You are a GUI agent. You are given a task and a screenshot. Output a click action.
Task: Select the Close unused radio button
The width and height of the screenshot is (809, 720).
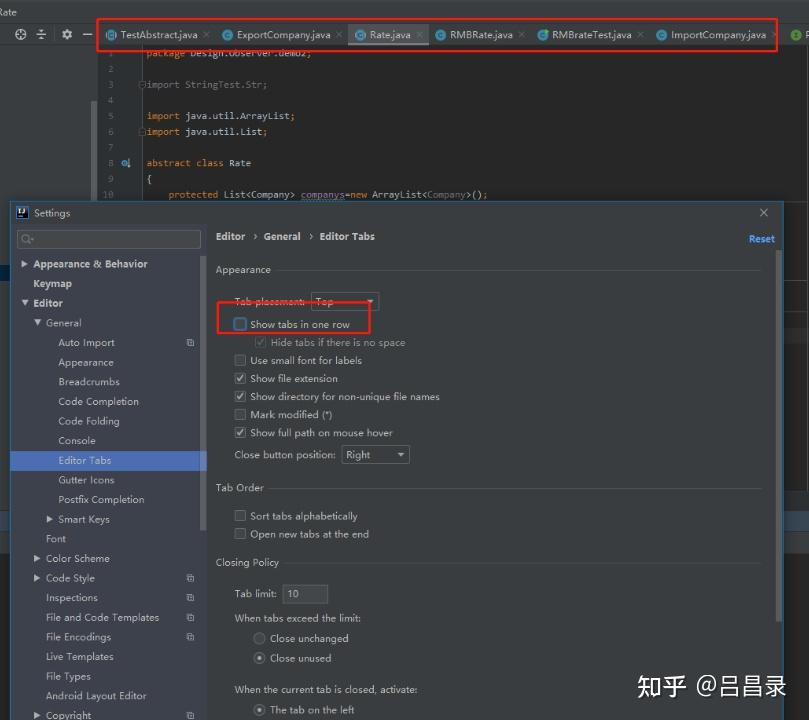point(259,658)
